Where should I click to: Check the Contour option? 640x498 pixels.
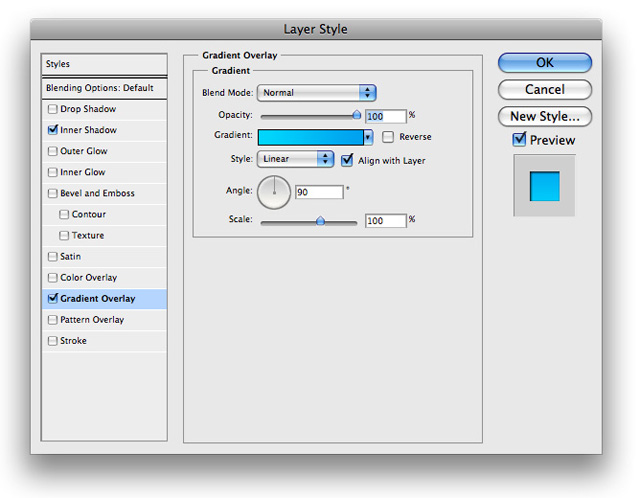64,214
